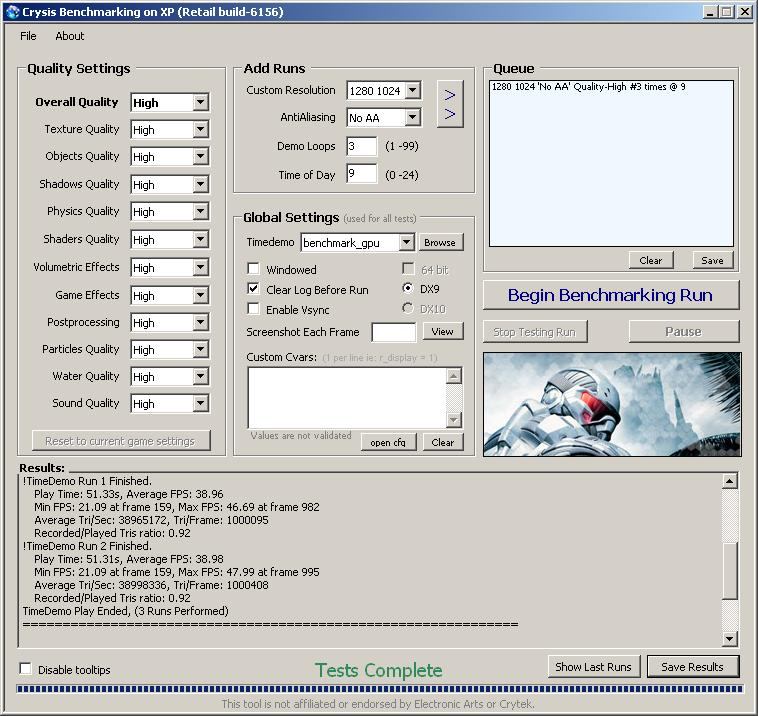The image size is (758, 716).
Task: Click the Results scrollbar thumb
Action: click(x=729, y=570)
